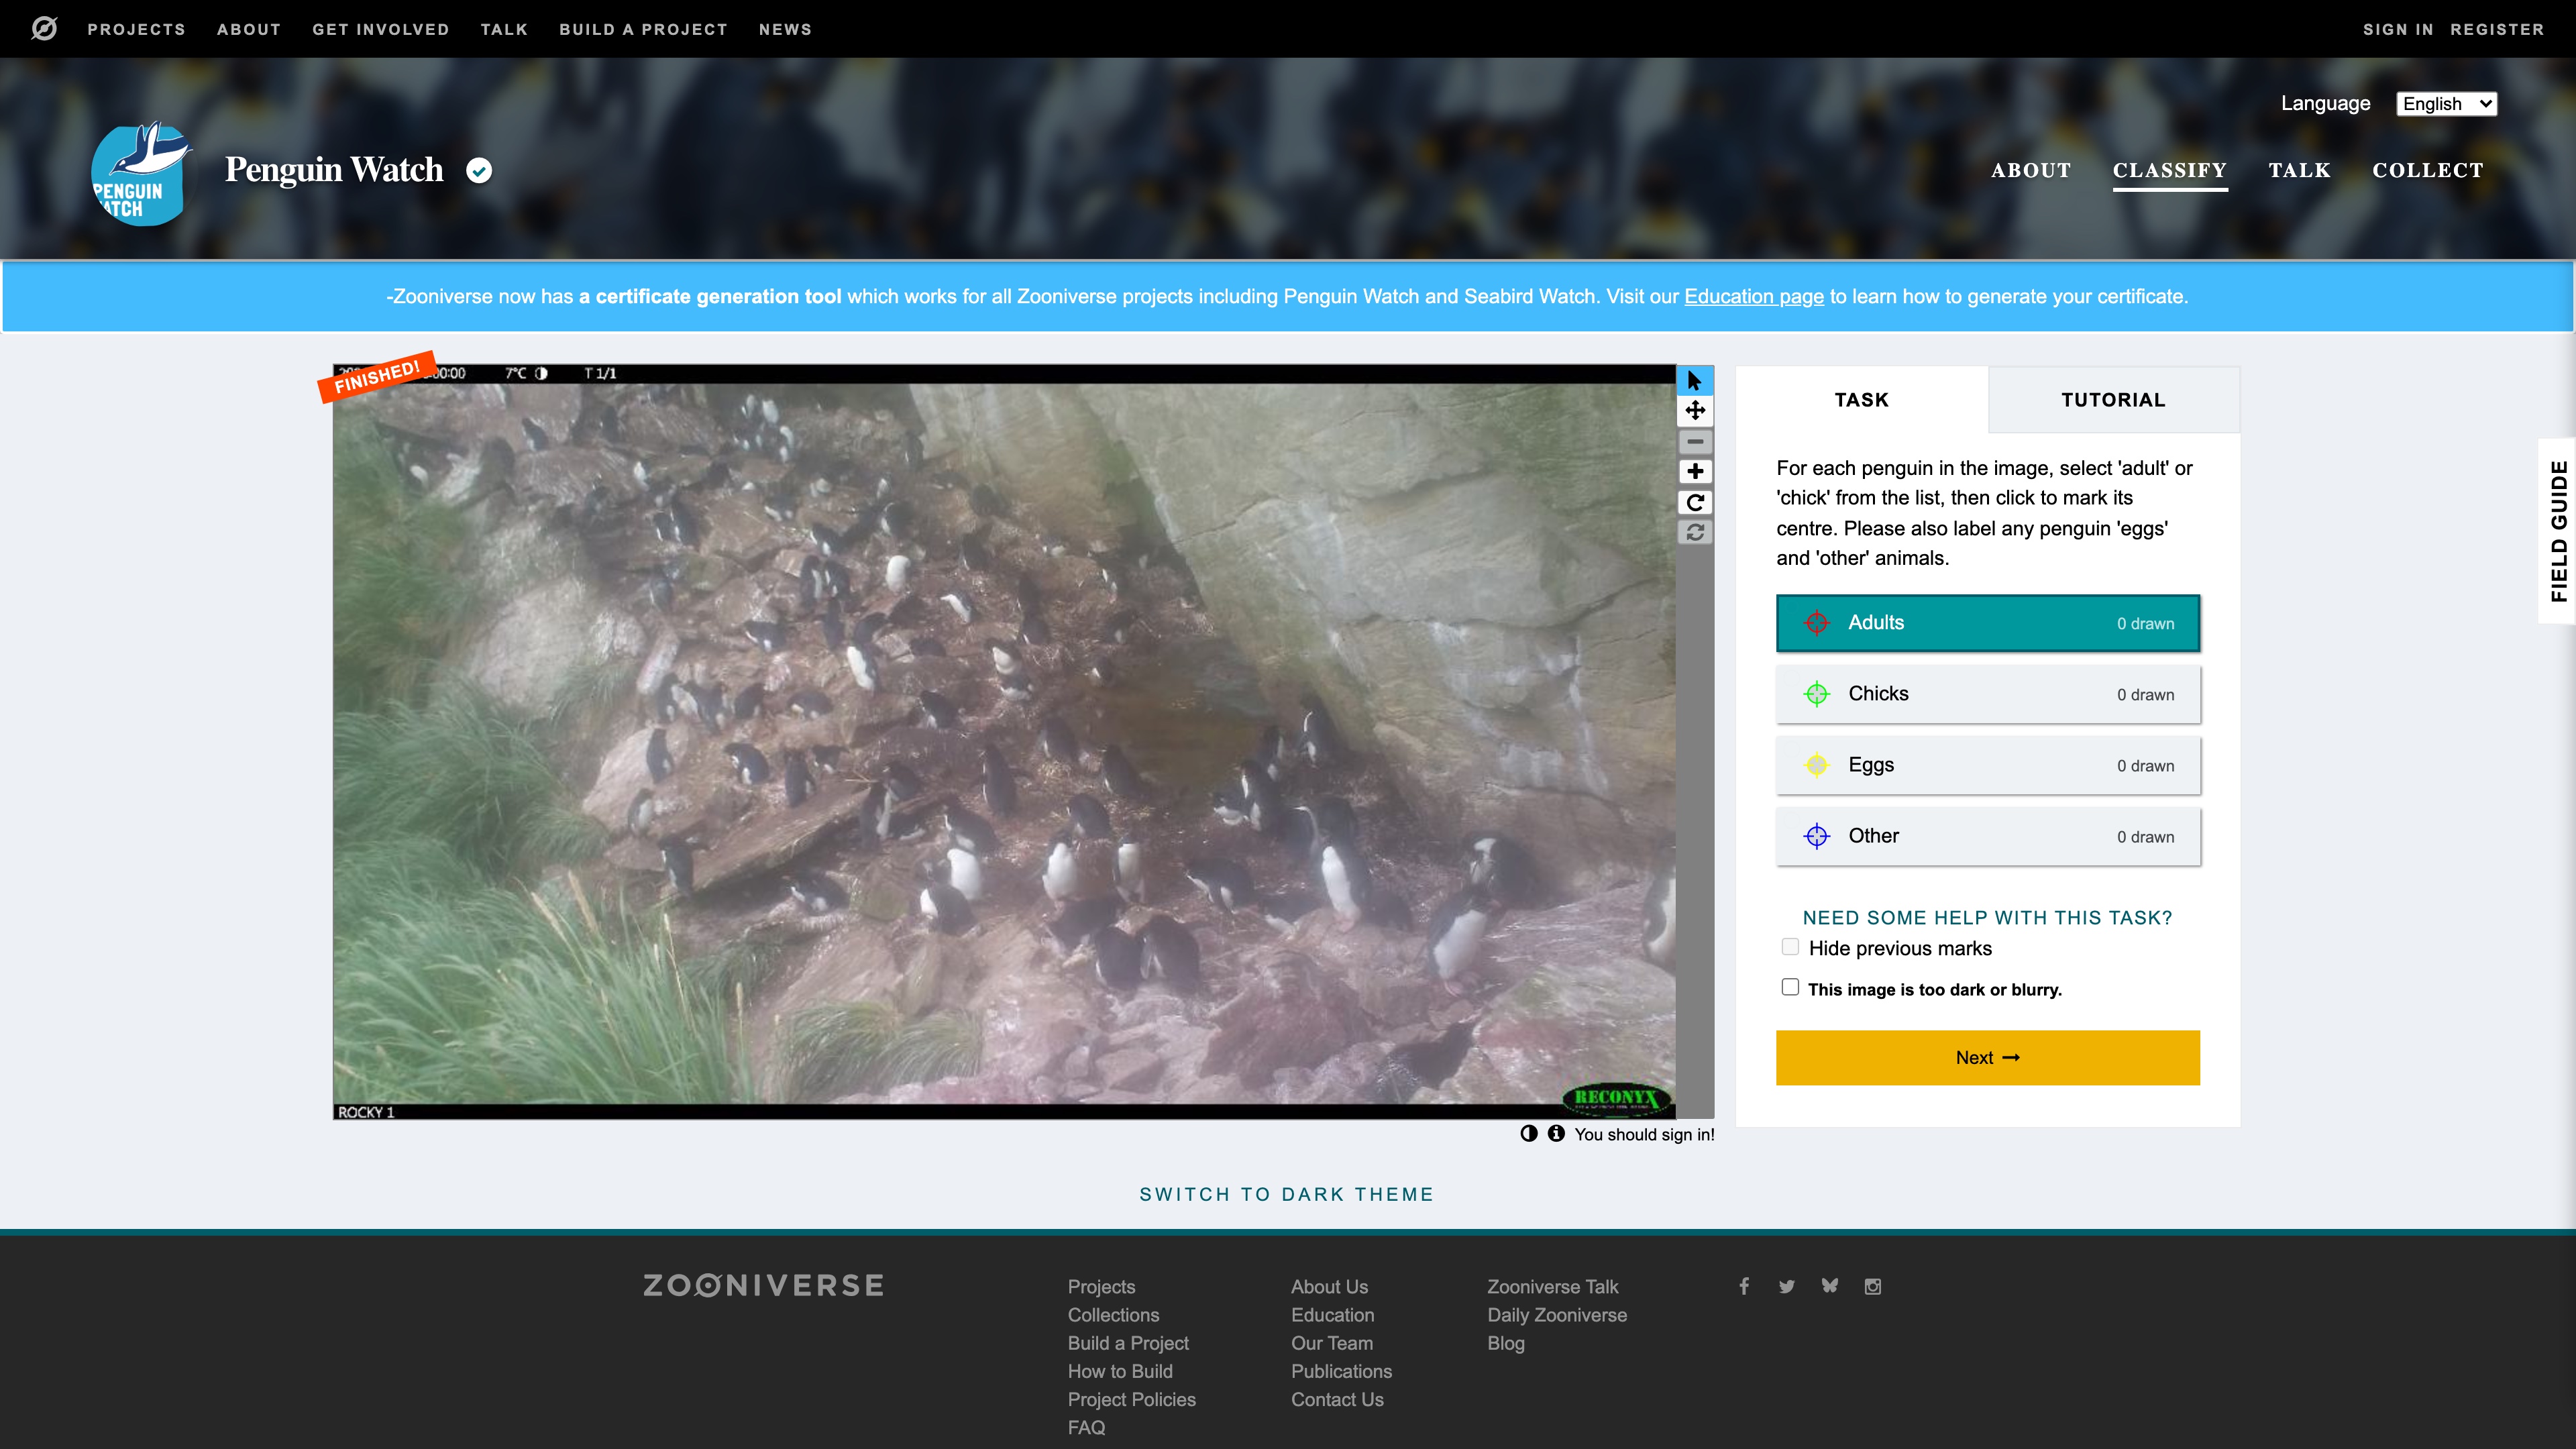Open Zooniverse Instagram page
This screenshot has height=1449, width=2576.
1872,1286
